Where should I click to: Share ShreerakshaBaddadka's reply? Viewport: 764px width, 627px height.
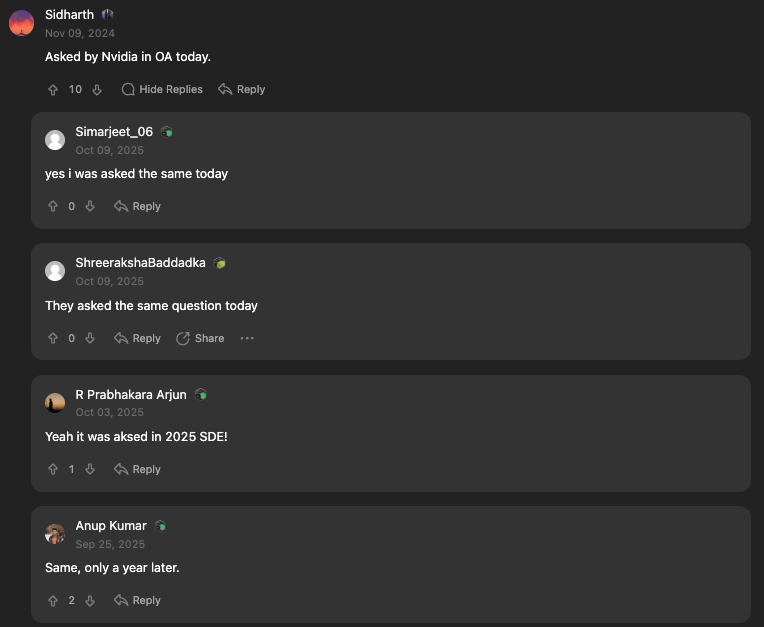[x=200, y=338]
